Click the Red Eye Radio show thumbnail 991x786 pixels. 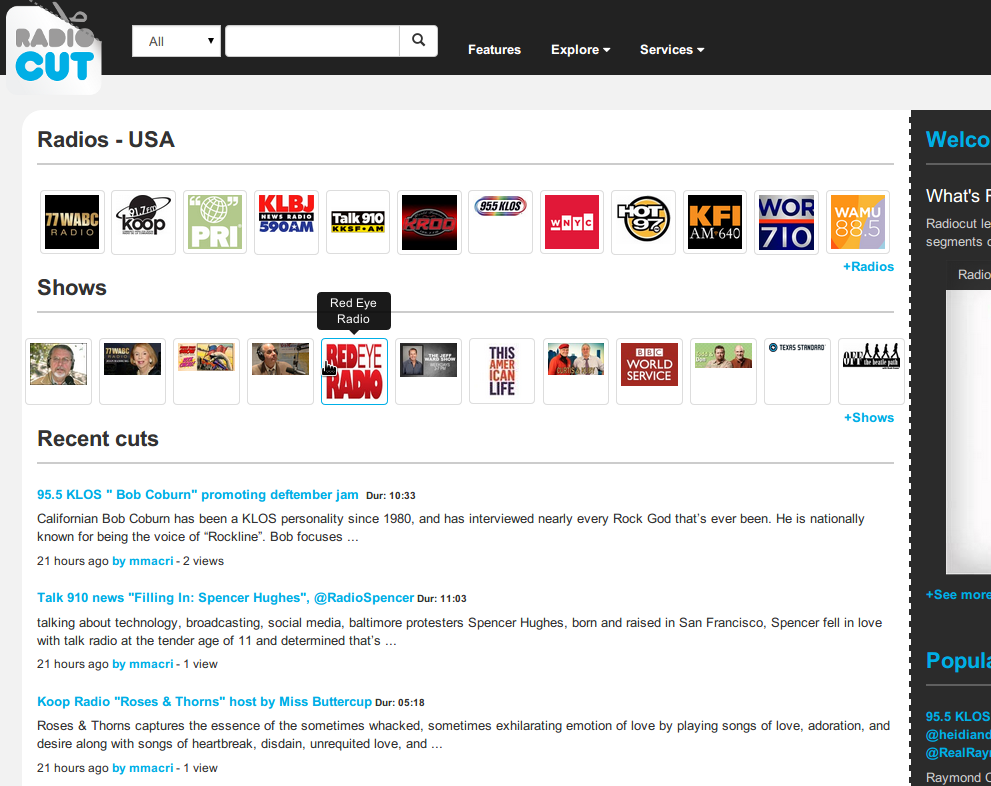pyautogui.click(x=354, y=371)
